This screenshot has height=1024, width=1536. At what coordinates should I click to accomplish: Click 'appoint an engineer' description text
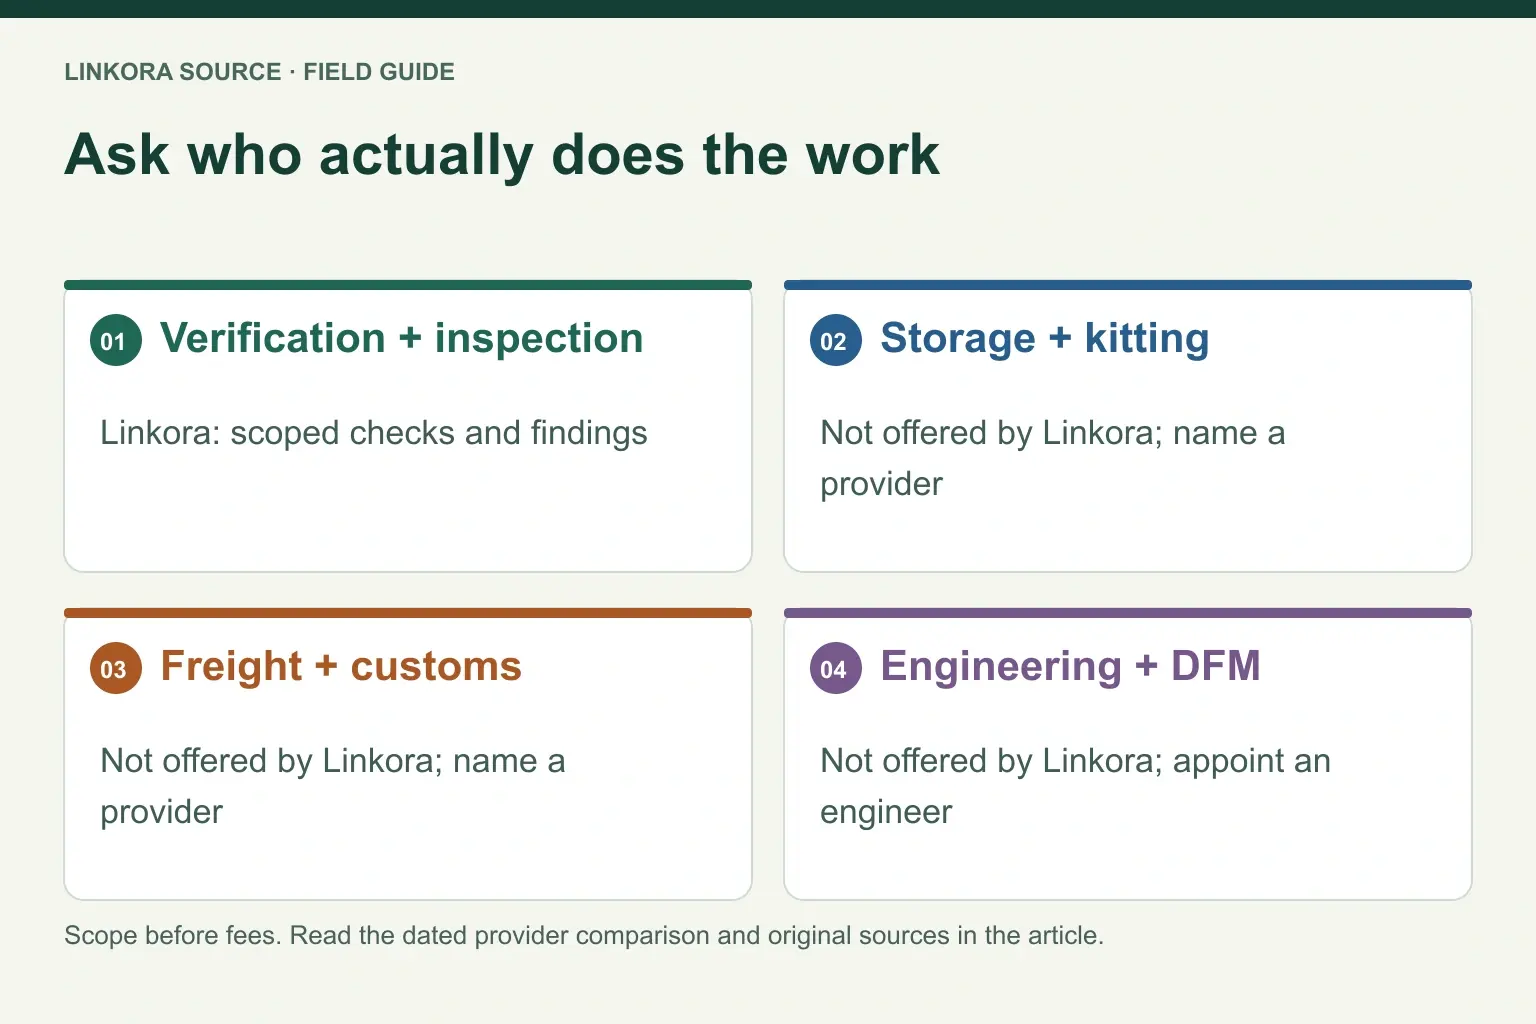coord(1075,786)
